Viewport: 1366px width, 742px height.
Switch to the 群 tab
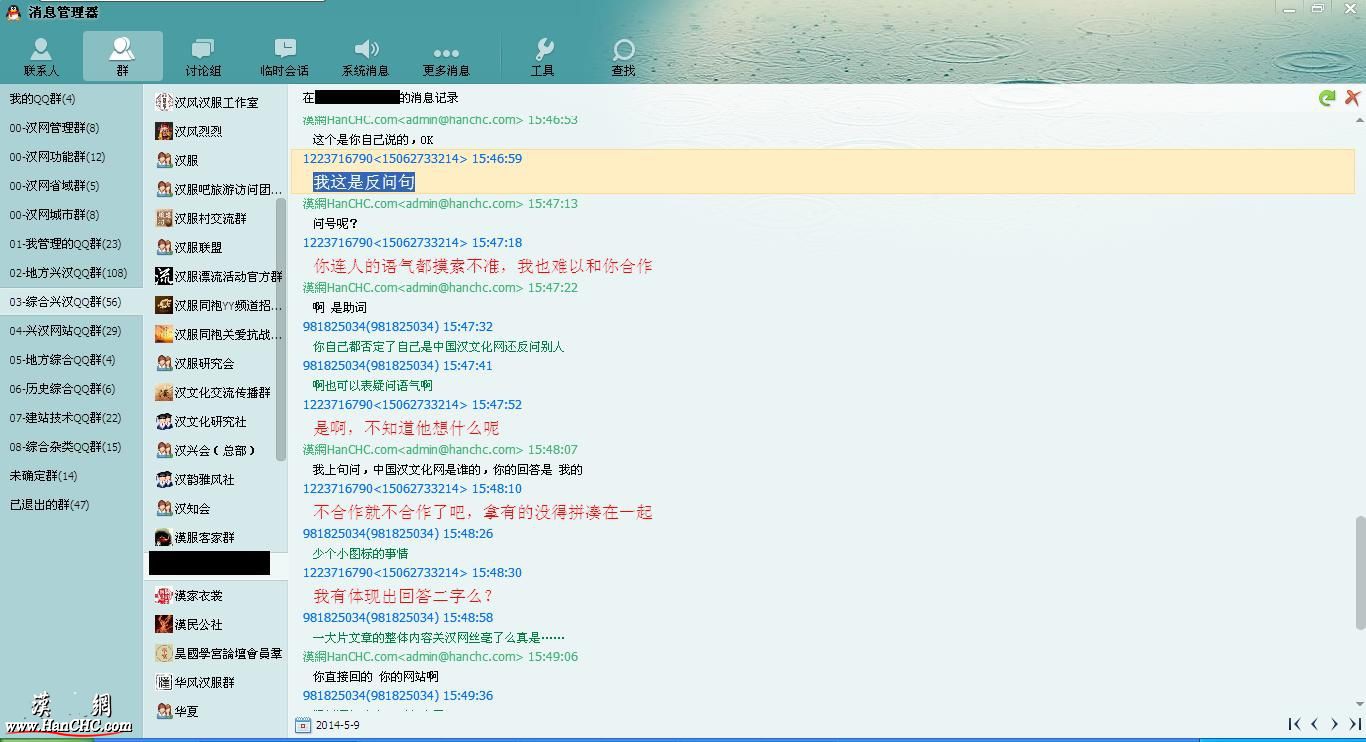[x=121, y=55]
